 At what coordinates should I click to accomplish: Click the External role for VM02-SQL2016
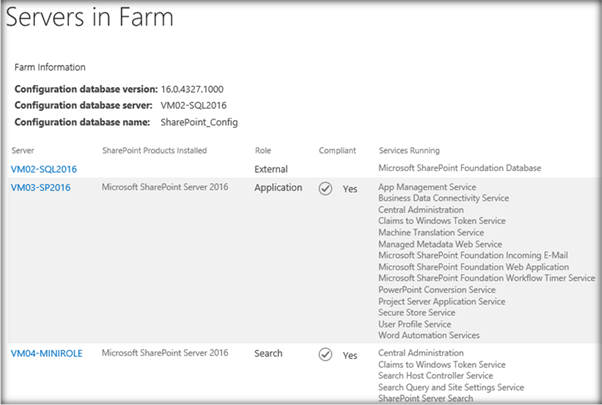tap(271, 169)
